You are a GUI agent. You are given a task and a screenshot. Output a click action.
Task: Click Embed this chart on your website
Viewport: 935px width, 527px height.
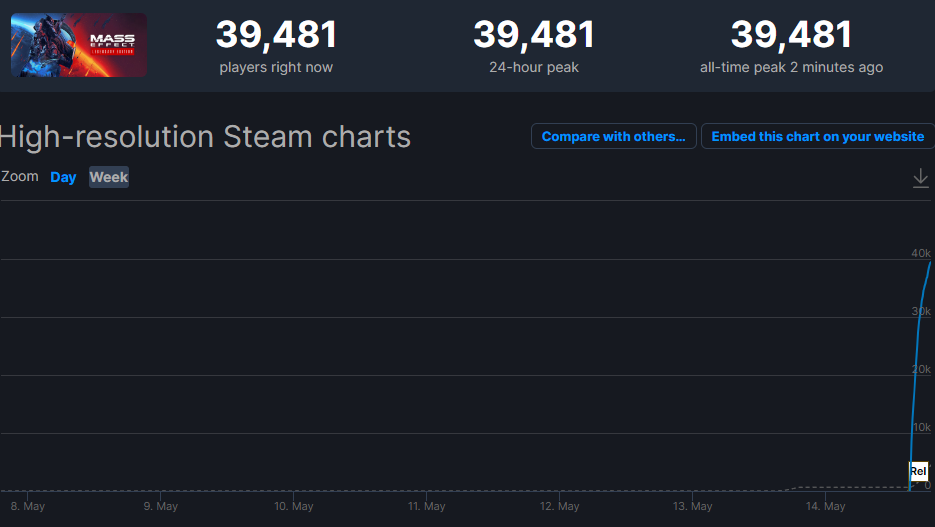(818, 137)
